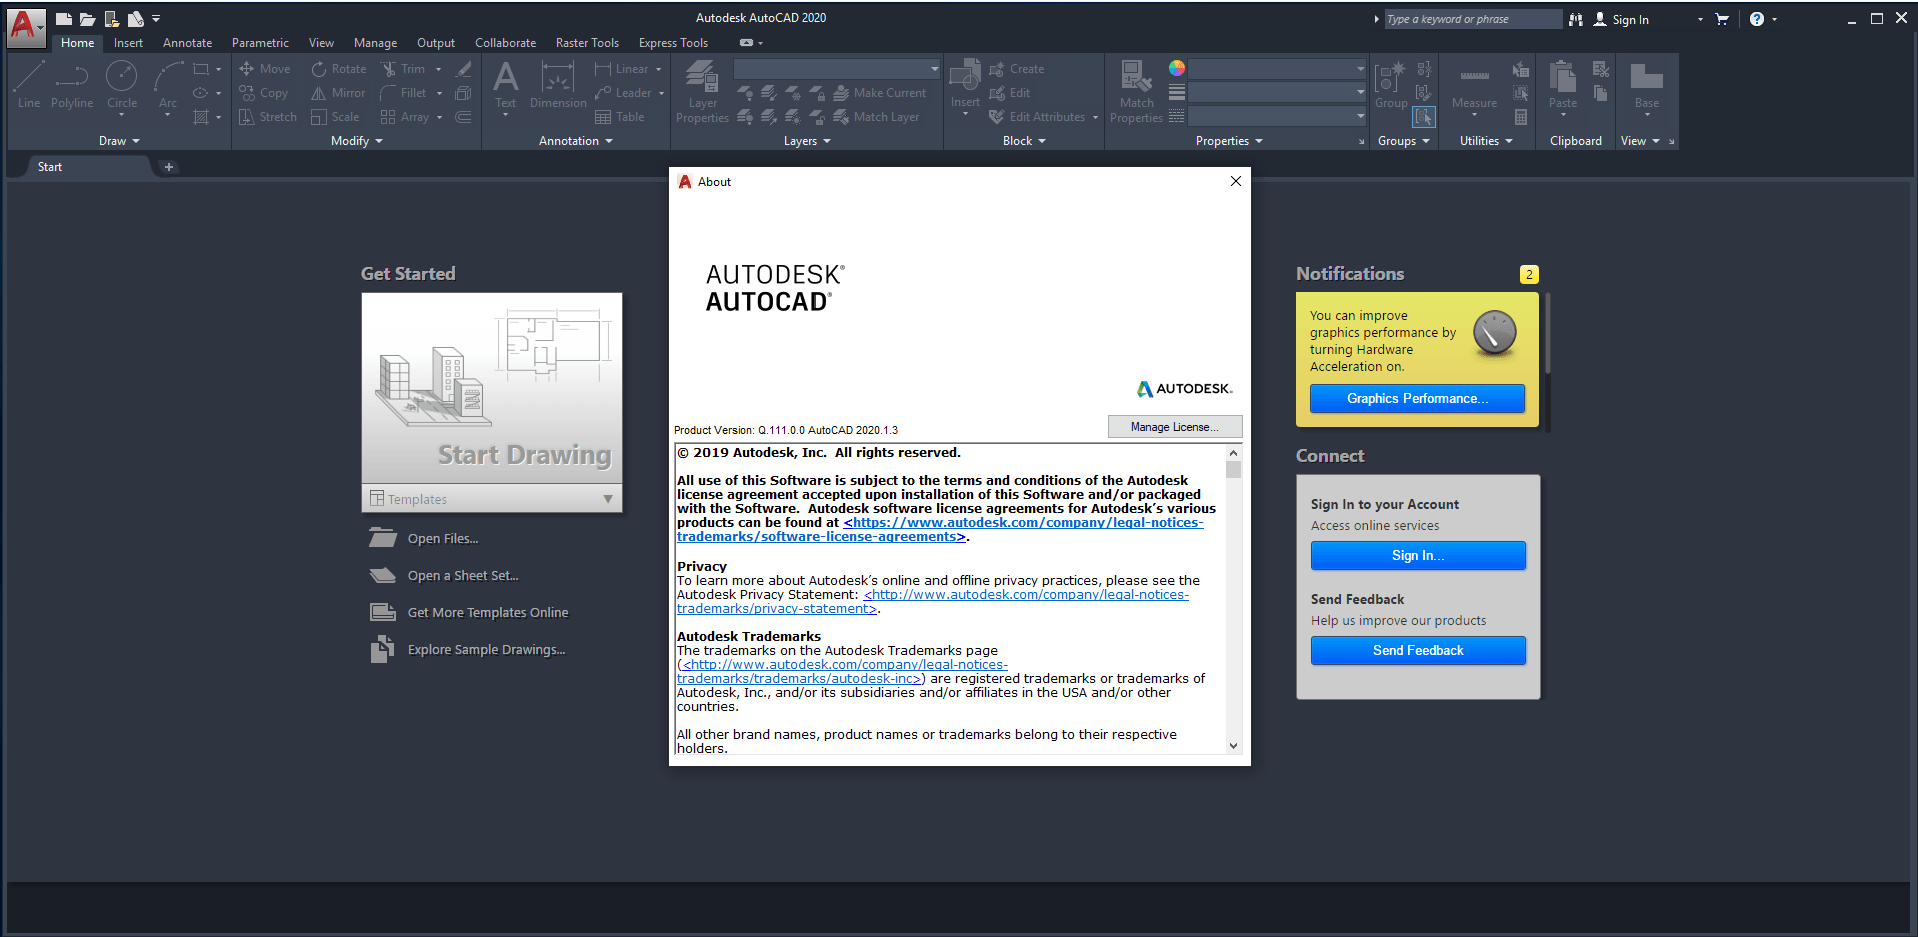Click the Move tool in Modify panel
The image size is (1918, 937).
coord(265,69)
